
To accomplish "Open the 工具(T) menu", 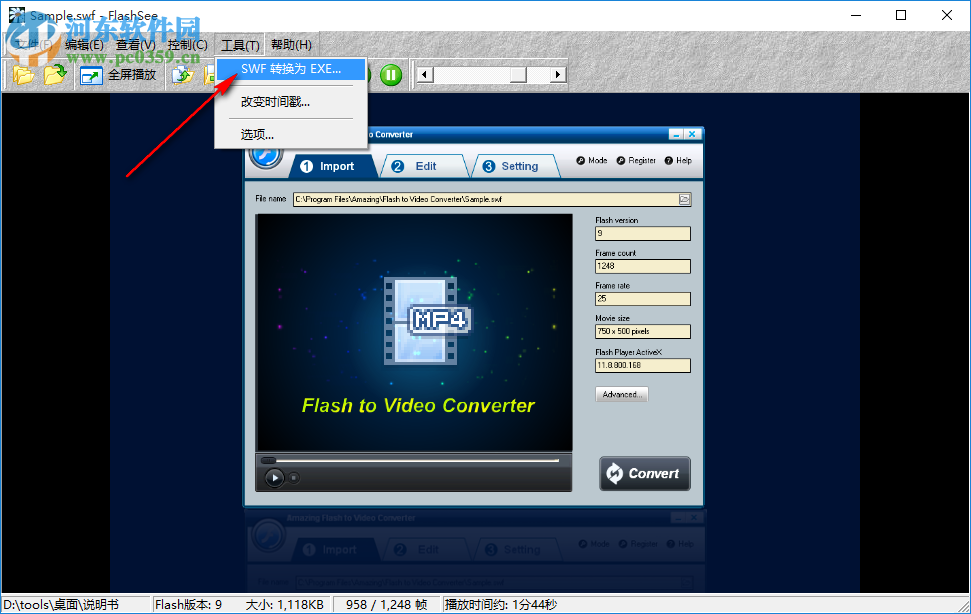I will (239, 44).
